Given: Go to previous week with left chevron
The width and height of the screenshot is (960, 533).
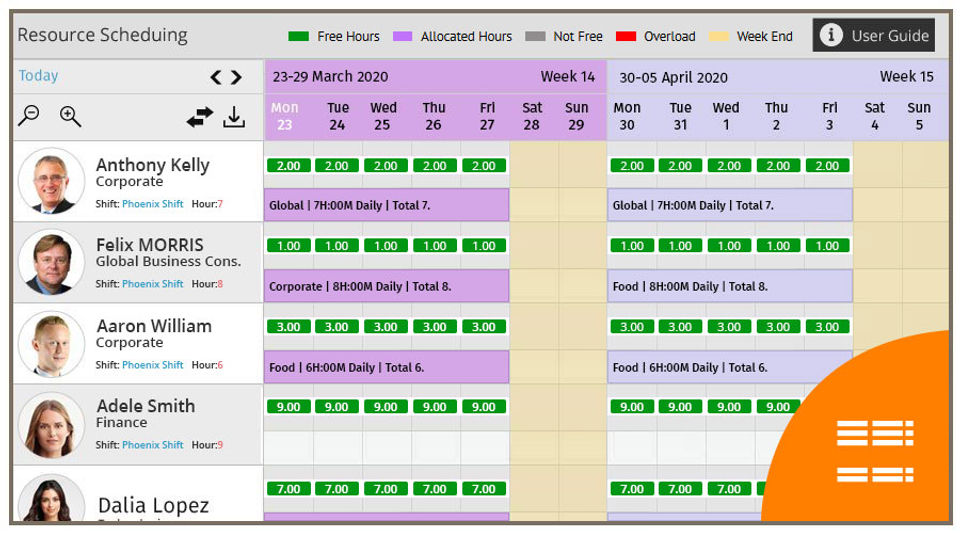Looking at the screenshot, I should 216,77.
